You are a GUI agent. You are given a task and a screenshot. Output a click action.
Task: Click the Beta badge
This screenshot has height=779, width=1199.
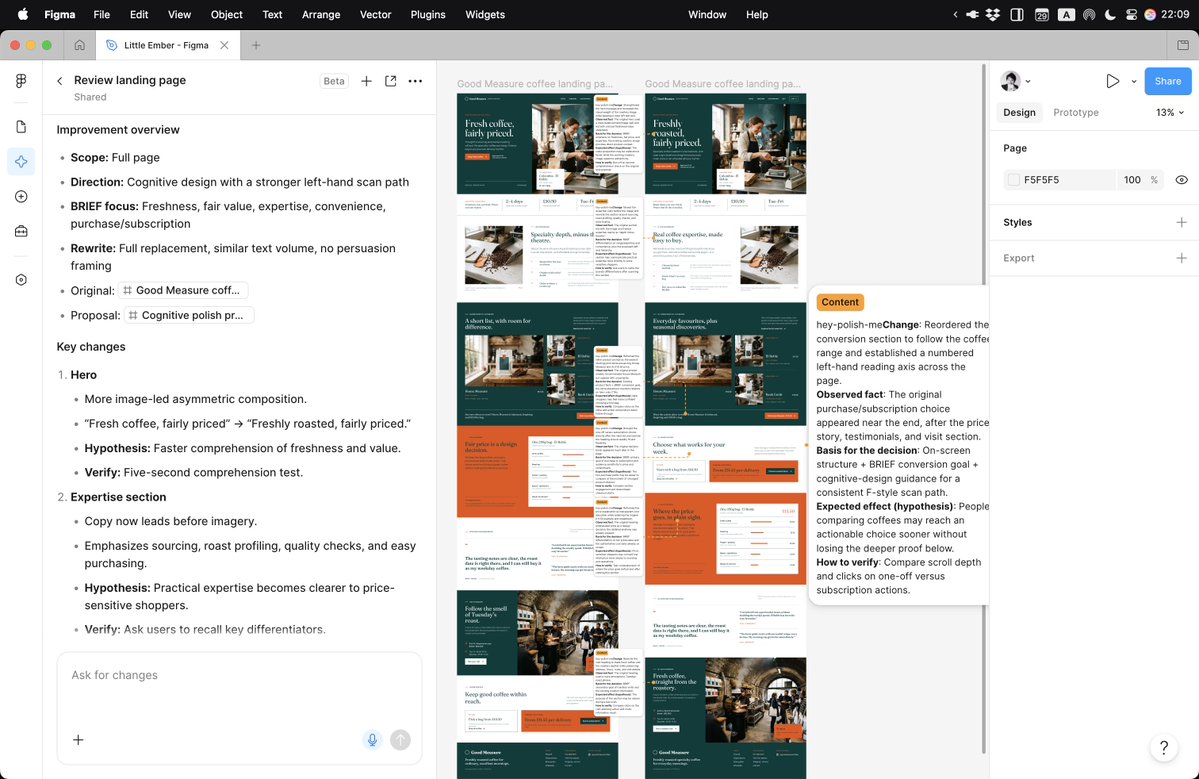tap(334, 81)
